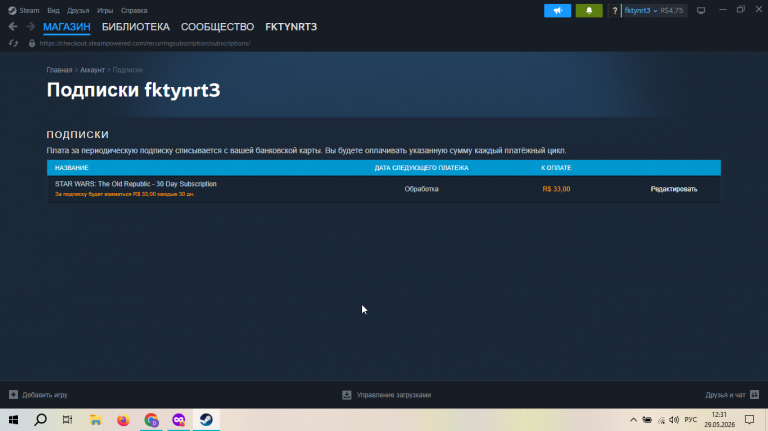Open the Steam menu
The width and height of the screenshot is (768, 431).
tap(24, 10)
